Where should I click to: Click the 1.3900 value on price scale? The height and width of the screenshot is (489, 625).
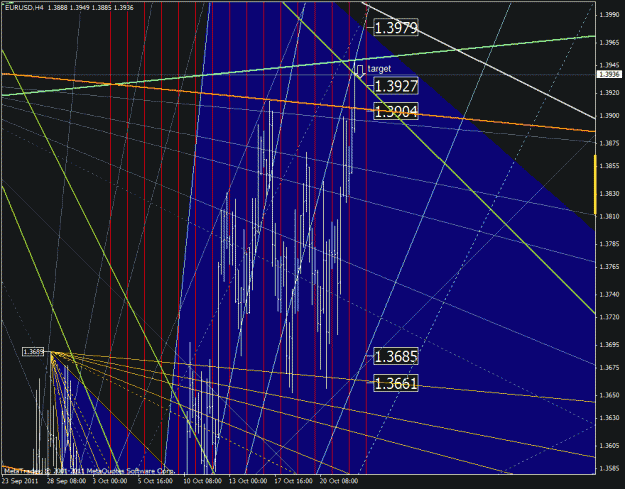click(609, 116)
